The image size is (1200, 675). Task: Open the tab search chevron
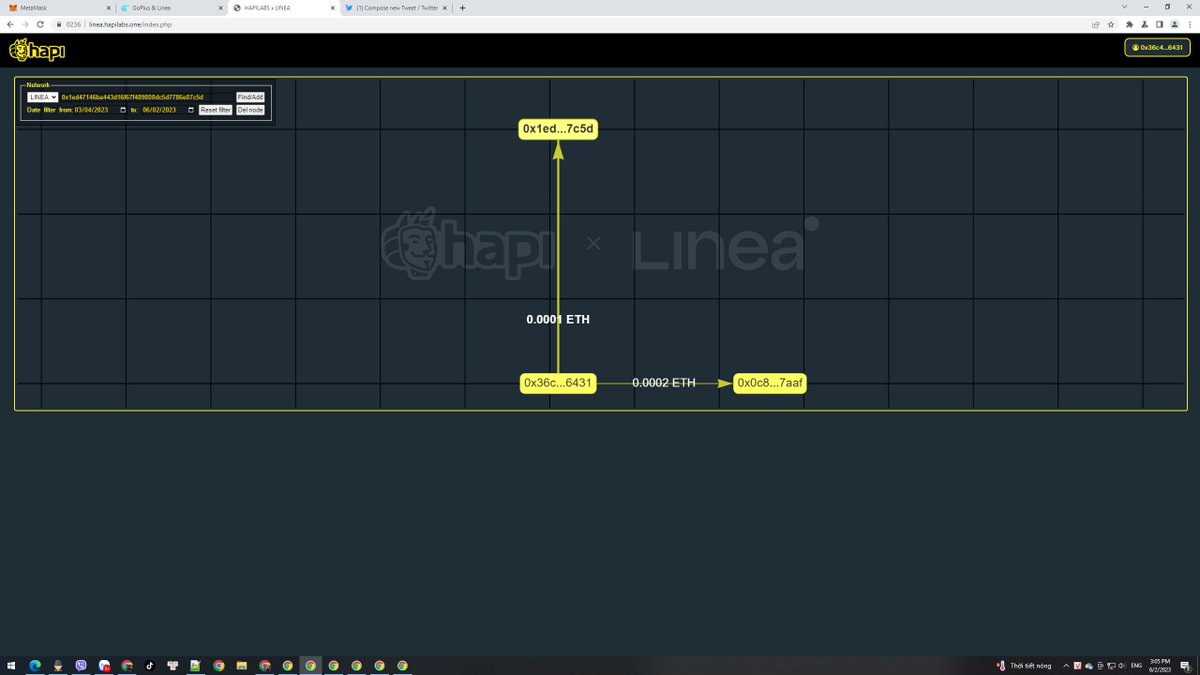click(1125, 7)
